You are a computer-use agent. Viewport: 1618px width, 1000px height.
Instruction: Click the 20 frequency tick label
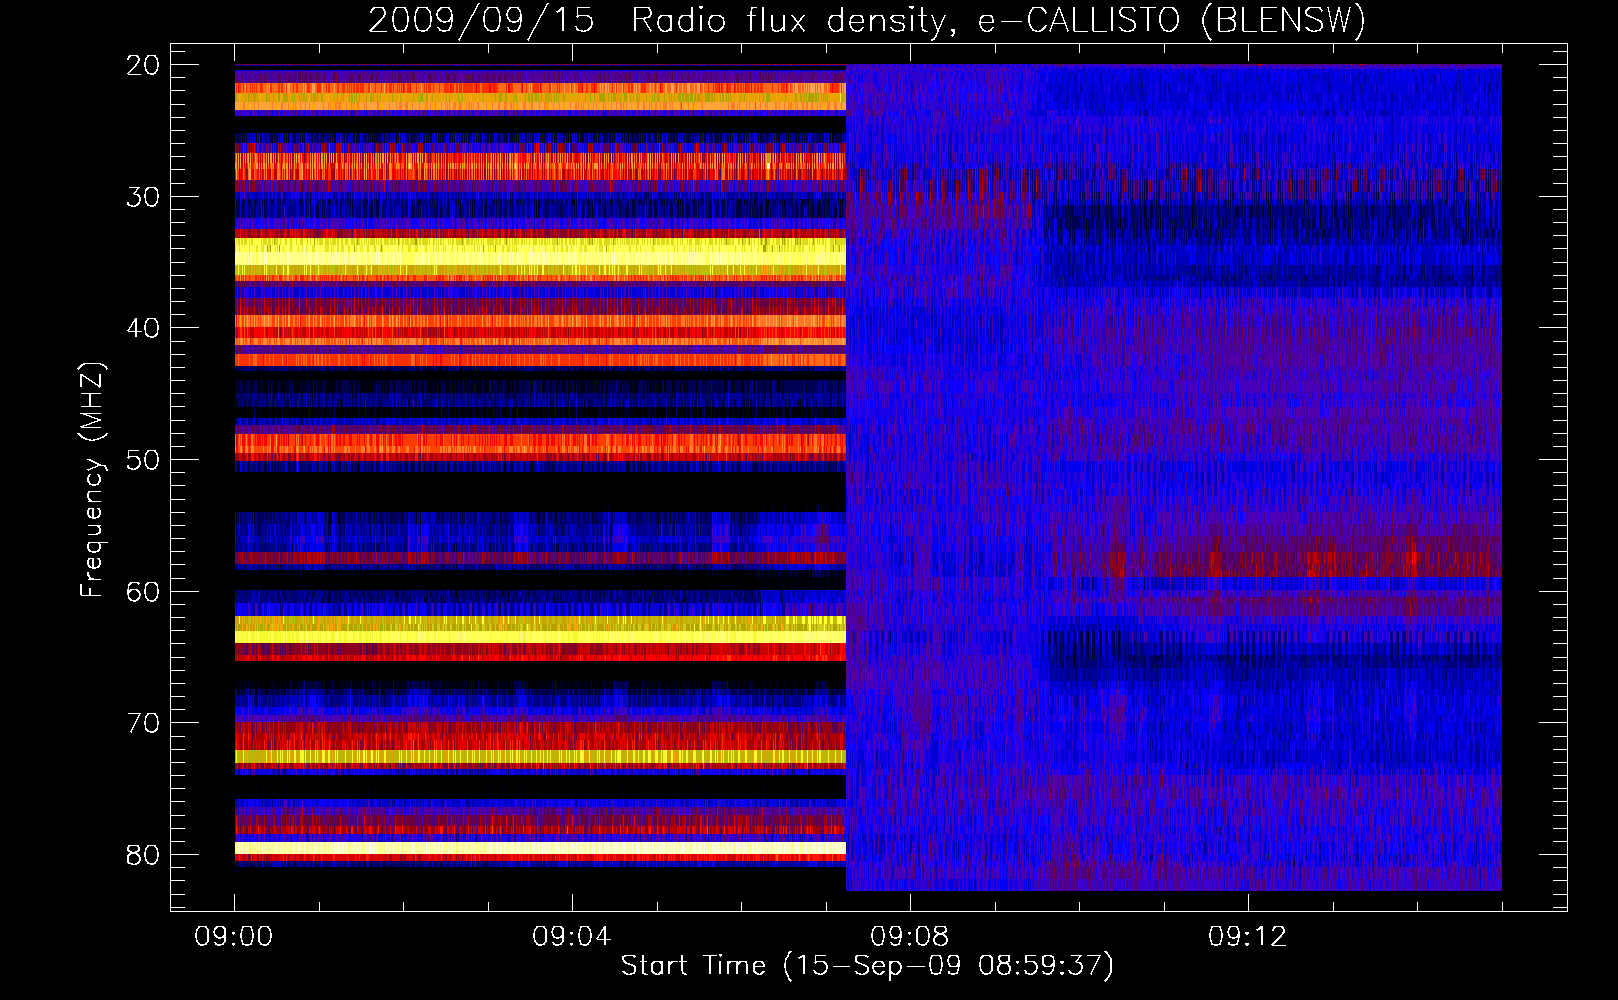[143, 65]
